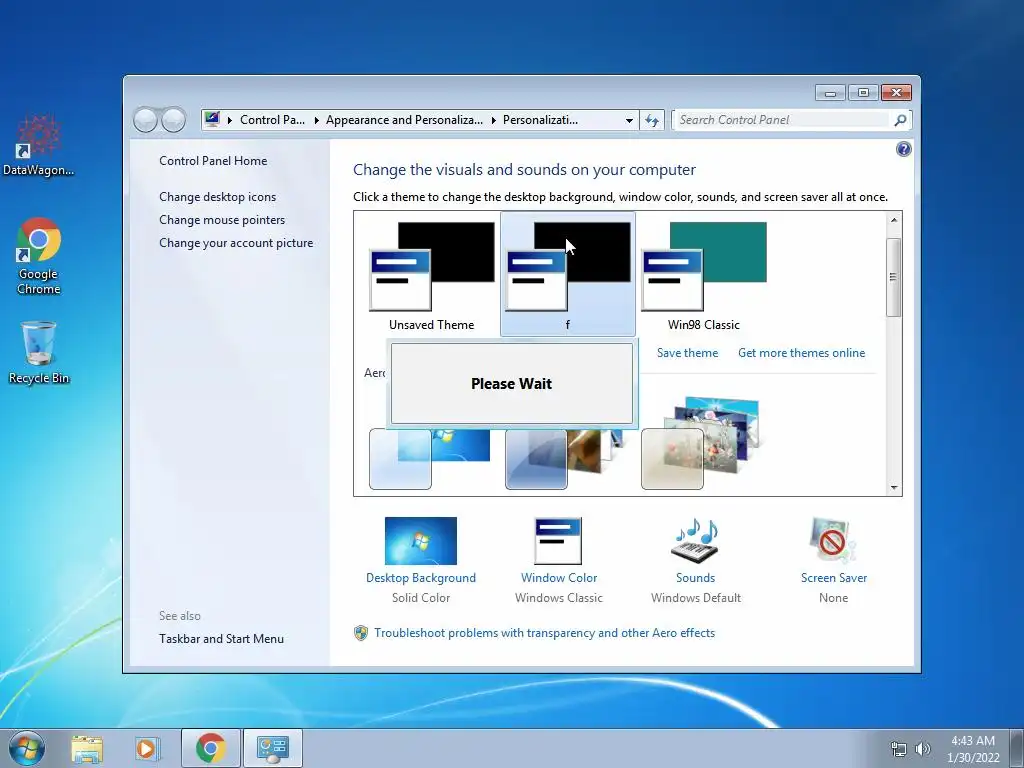The image size is (1024, 768).
Task: Click the Personalization breadcrumb
Action: (540, 120)
